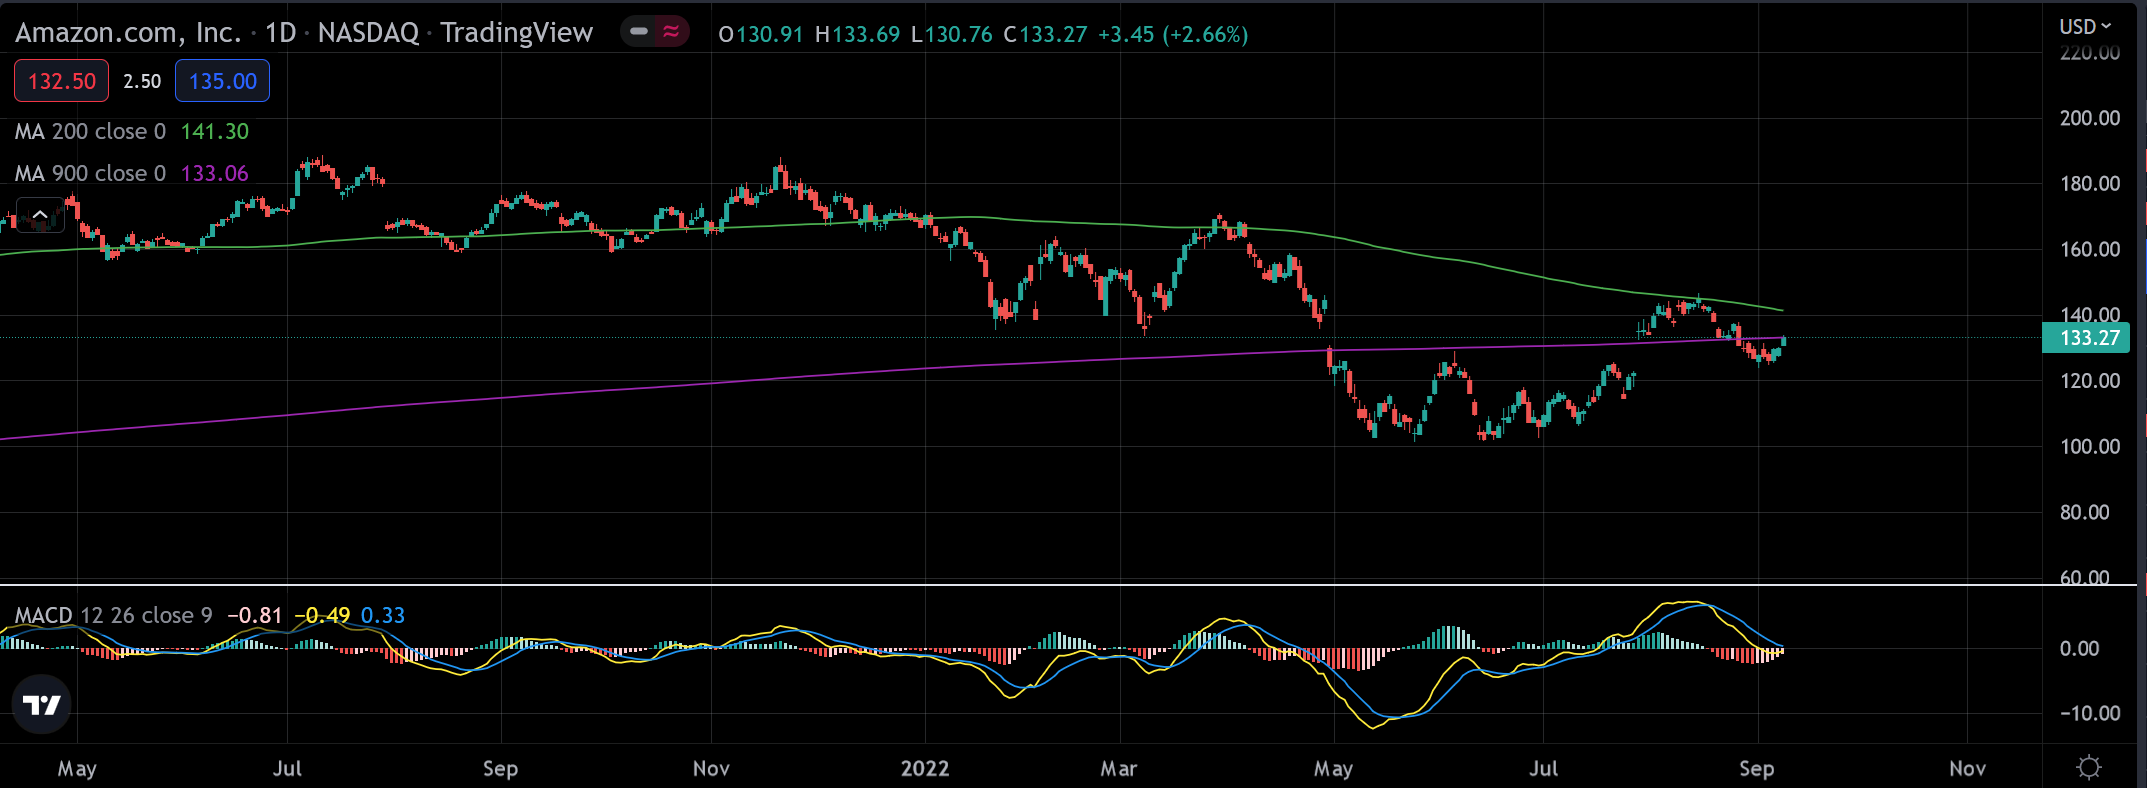Click the 160.00 price axis label
2147x788 pixels.
2090,250
